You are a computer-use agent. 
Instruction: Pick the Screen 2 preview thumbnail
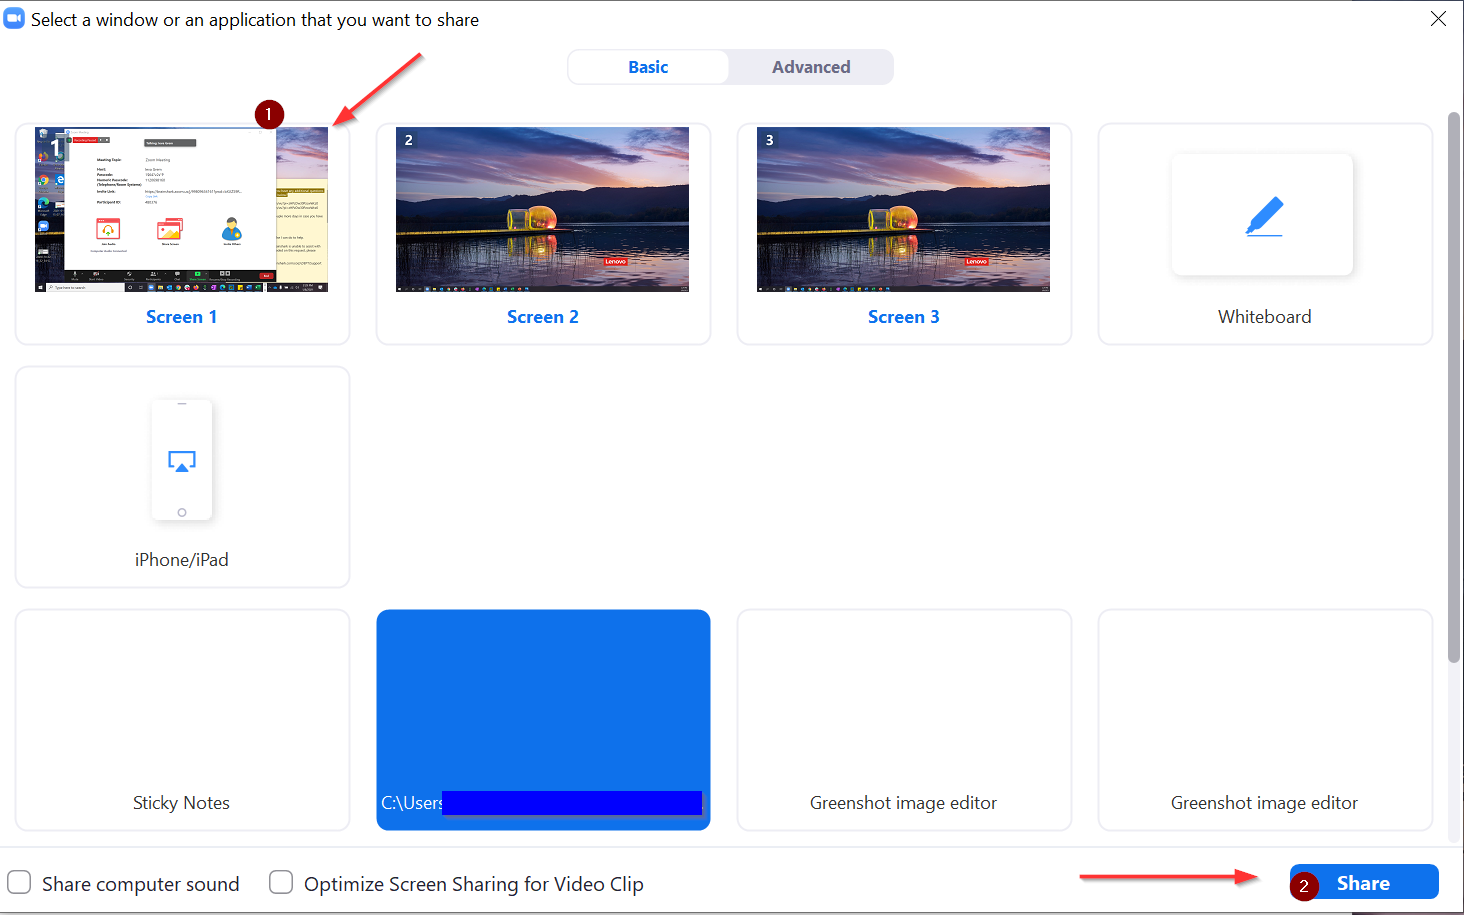[x=542, y=209]
